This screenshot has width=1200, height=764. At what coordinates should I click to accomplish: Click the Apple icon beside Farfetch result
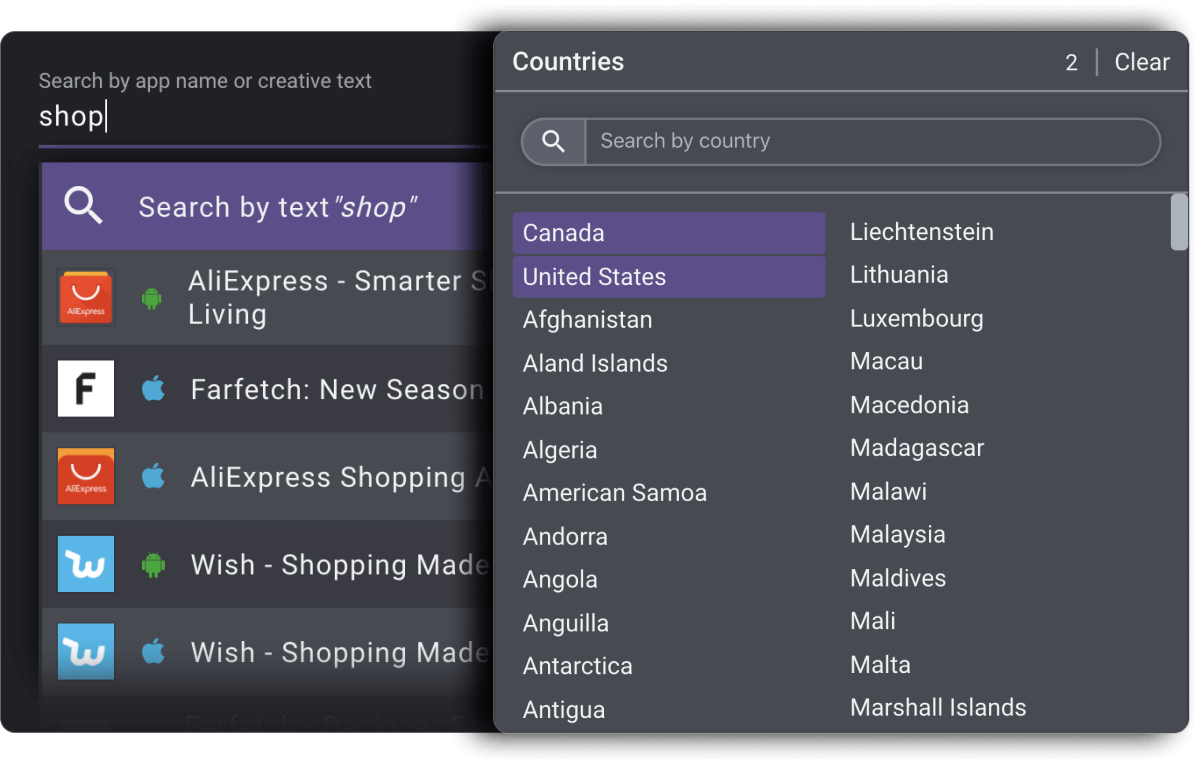[x=153, y=389]
